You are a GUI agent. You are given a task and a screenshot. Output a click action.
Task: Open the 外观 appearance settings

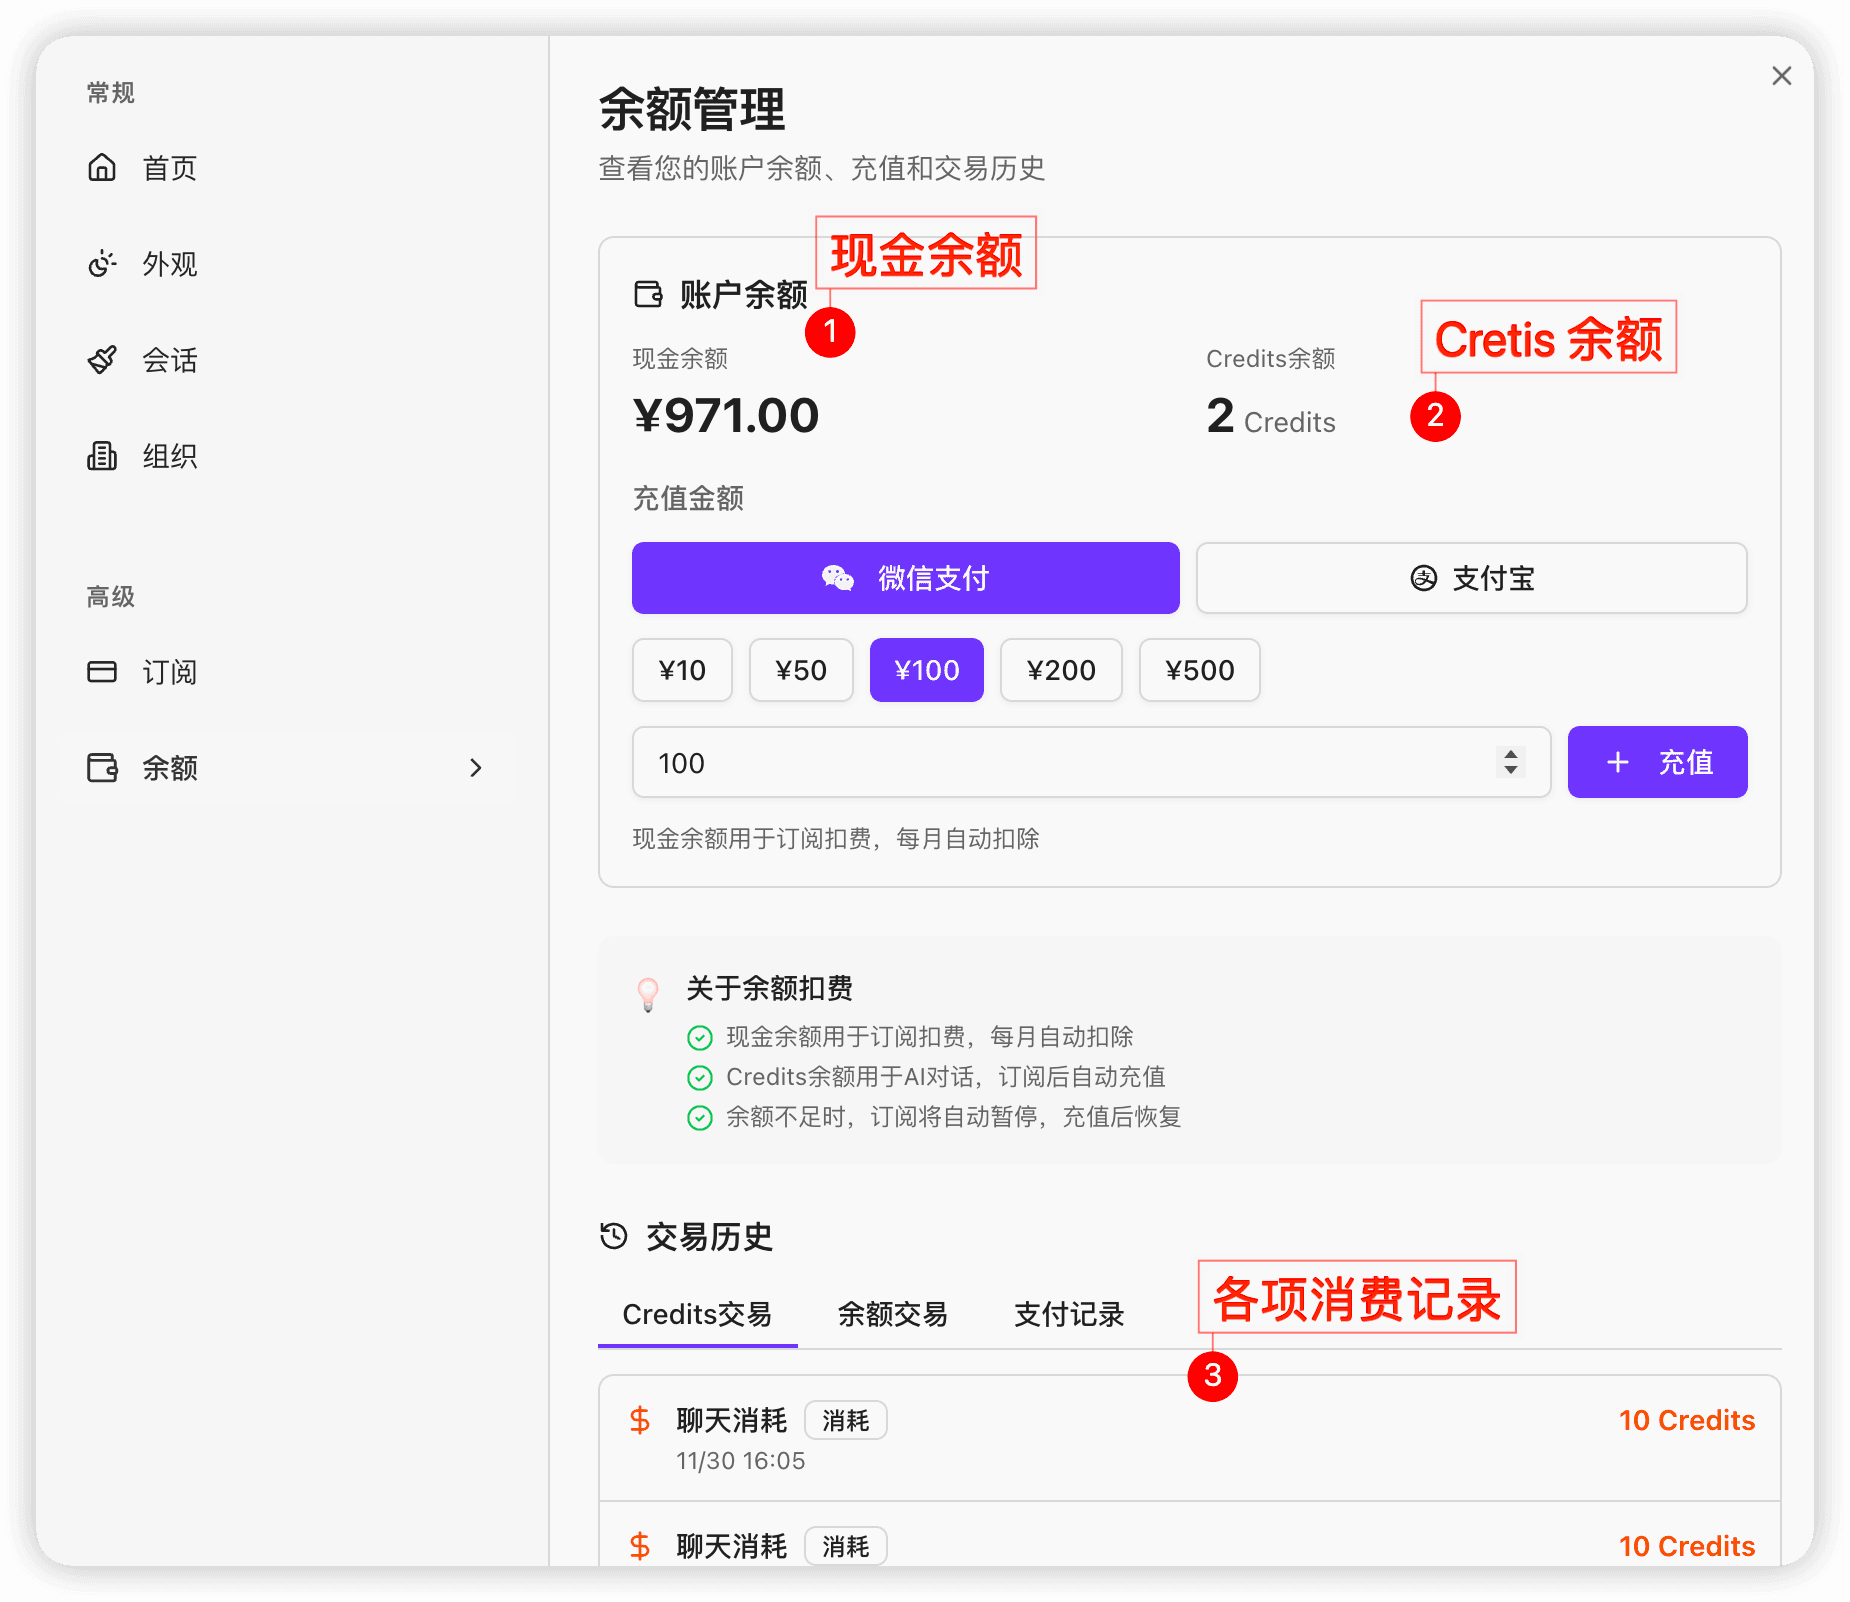(103, 264)
